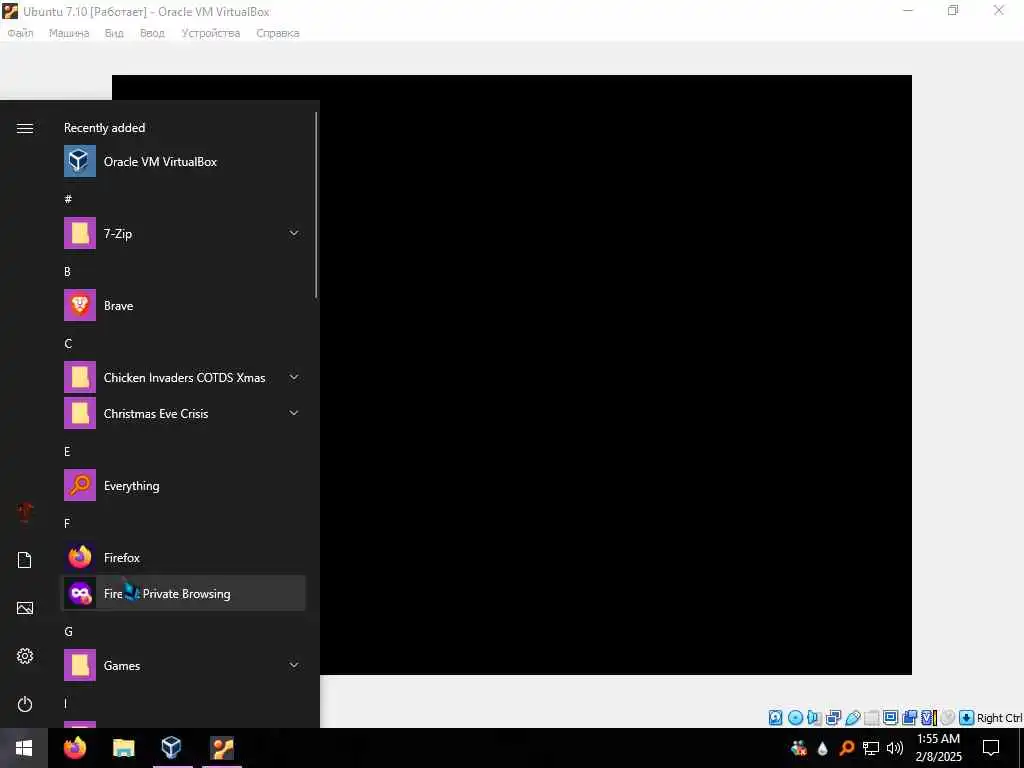Open File Explorer from the taskbar

pyautogui.click(x=123, y=747)
